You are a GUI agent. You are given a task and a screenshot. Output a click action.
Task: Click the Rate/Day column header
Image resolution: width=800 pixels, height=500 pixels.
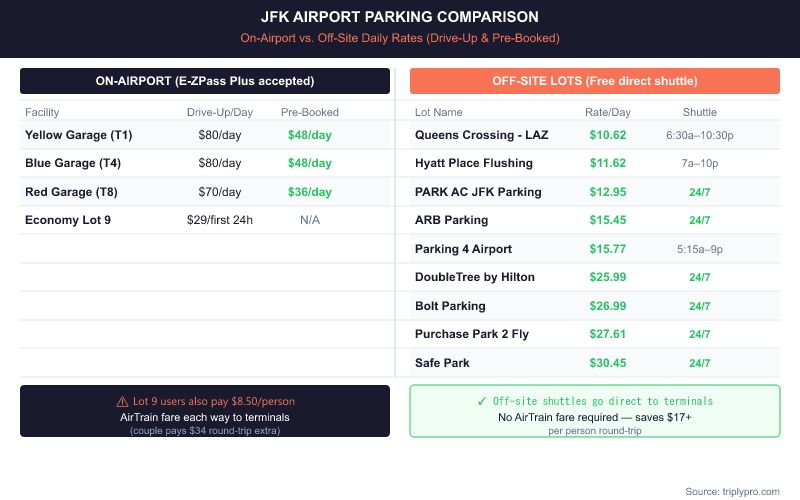tap(608, 112)
